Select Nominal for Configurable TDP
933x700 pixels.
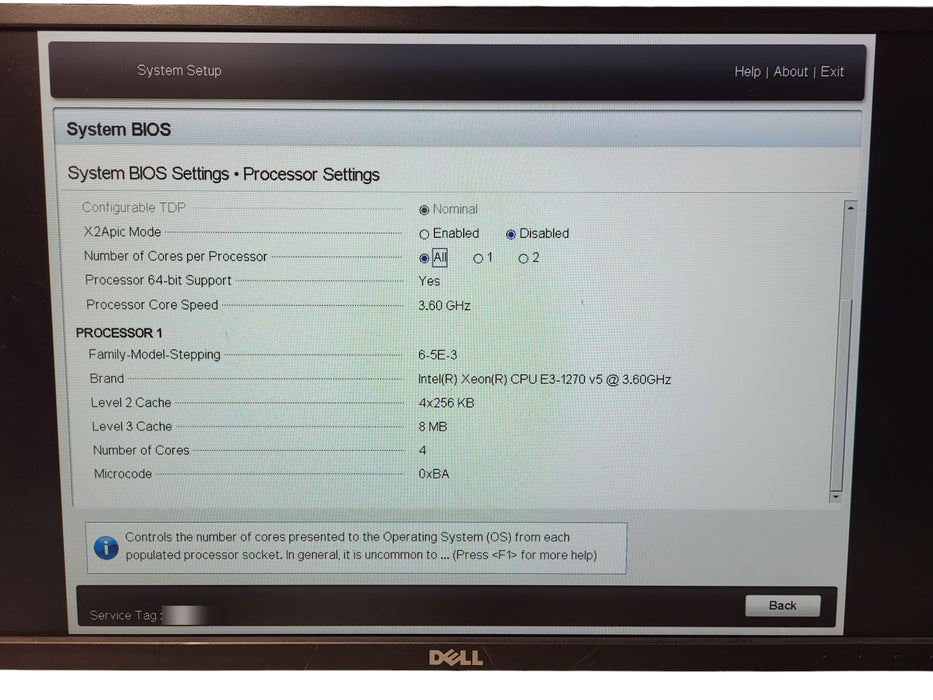pyautogui.click(x=424, y=210)
